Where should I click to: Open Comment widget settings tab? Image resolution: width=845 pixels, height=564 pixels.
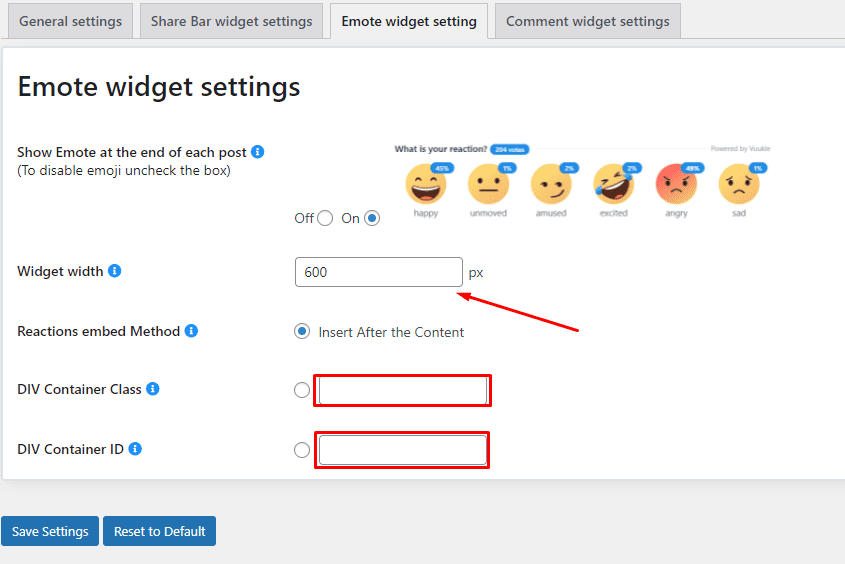tap(587, 21)
